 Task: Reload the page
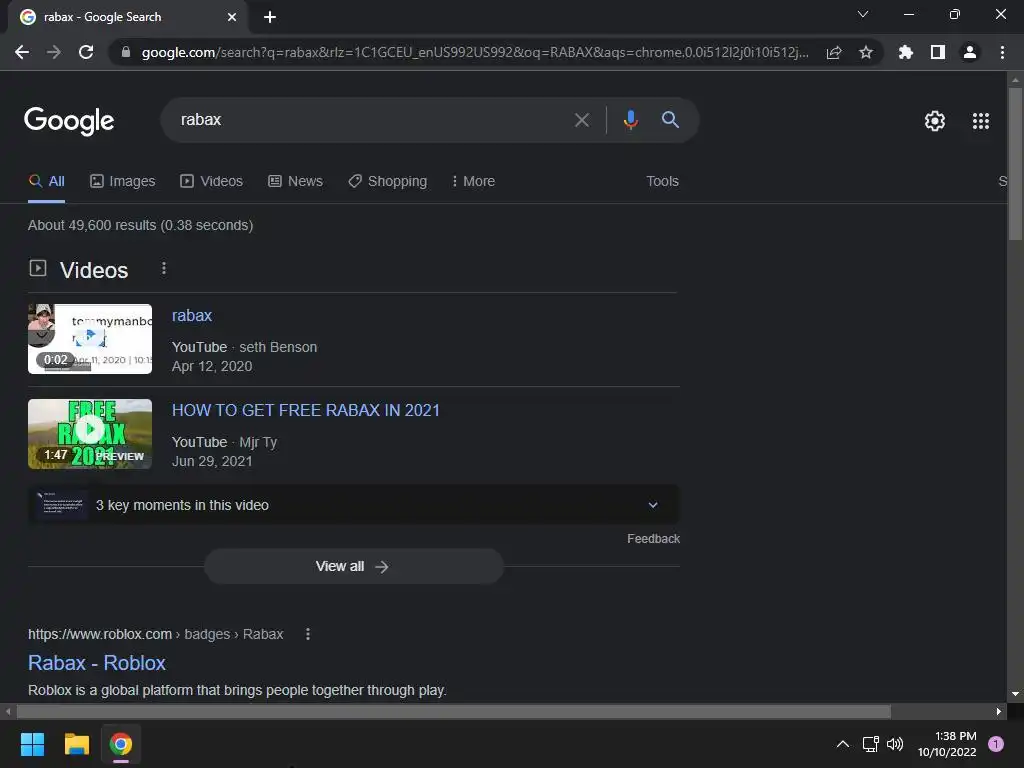(x=86, y=52)
